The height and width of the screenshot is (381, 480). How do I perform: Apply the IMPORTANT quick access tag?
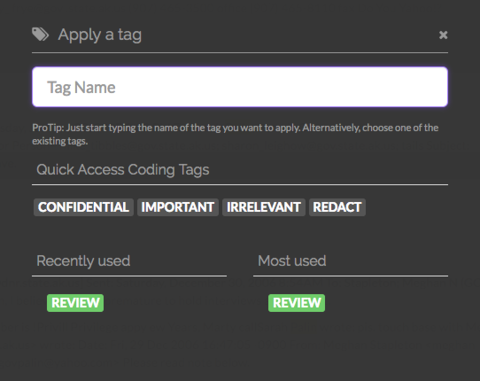(x=178, y=207)
